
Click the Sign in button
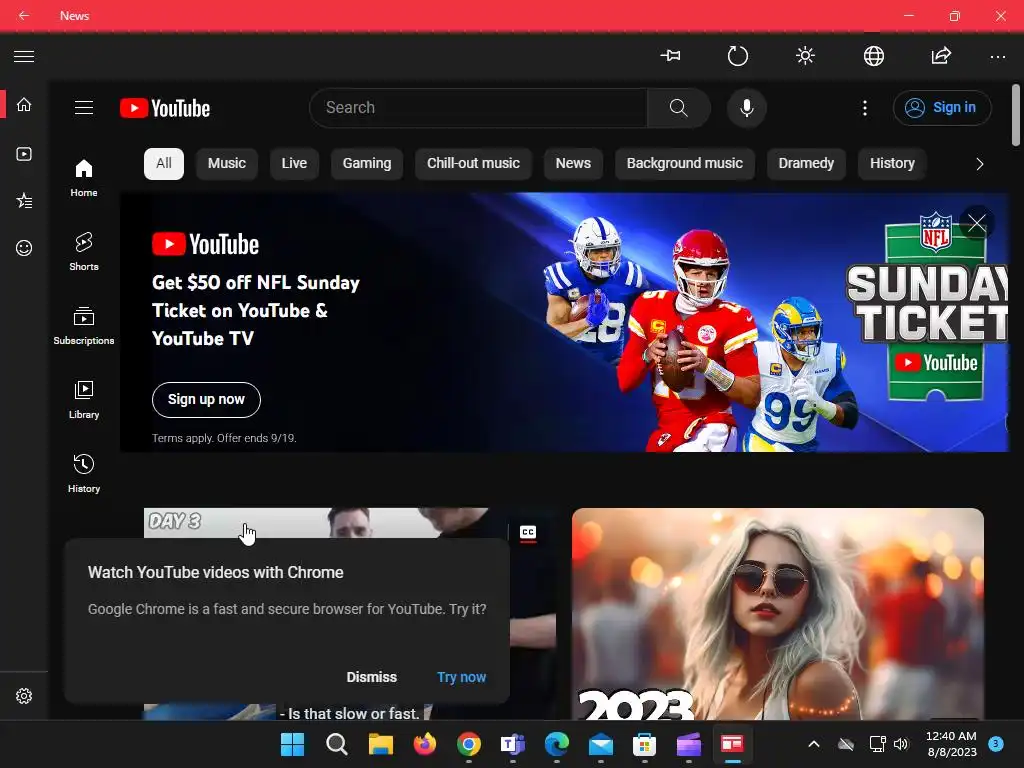(942, 108)
